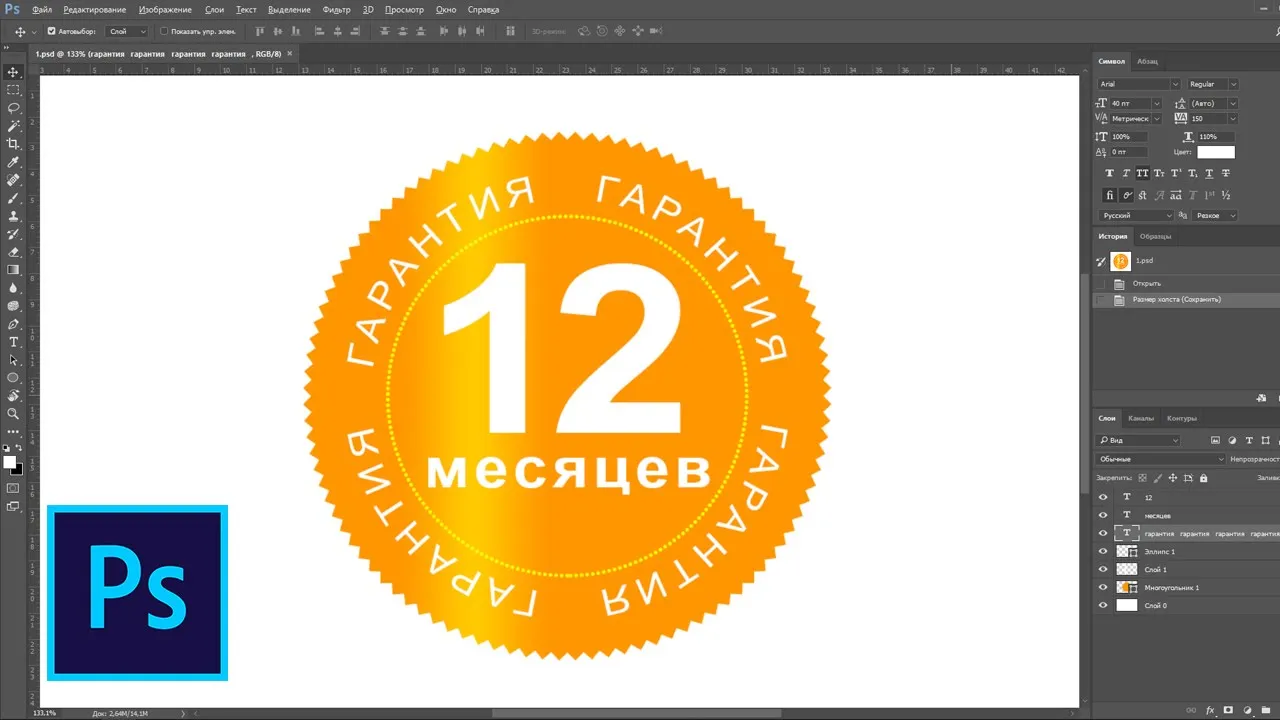This screenshot has width=1280, height=720.
Task: Click add layer mask icon
Action: coord(1229,710)
